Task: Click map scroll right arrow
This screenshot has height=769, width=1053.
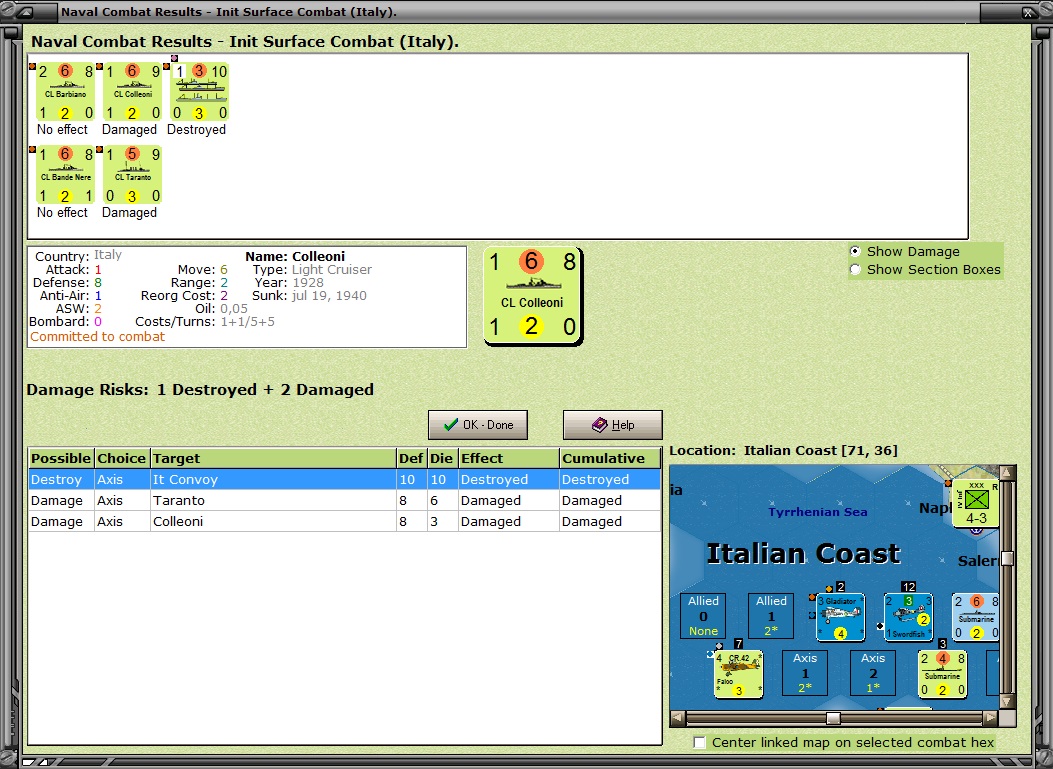Action: coord(991,718)
